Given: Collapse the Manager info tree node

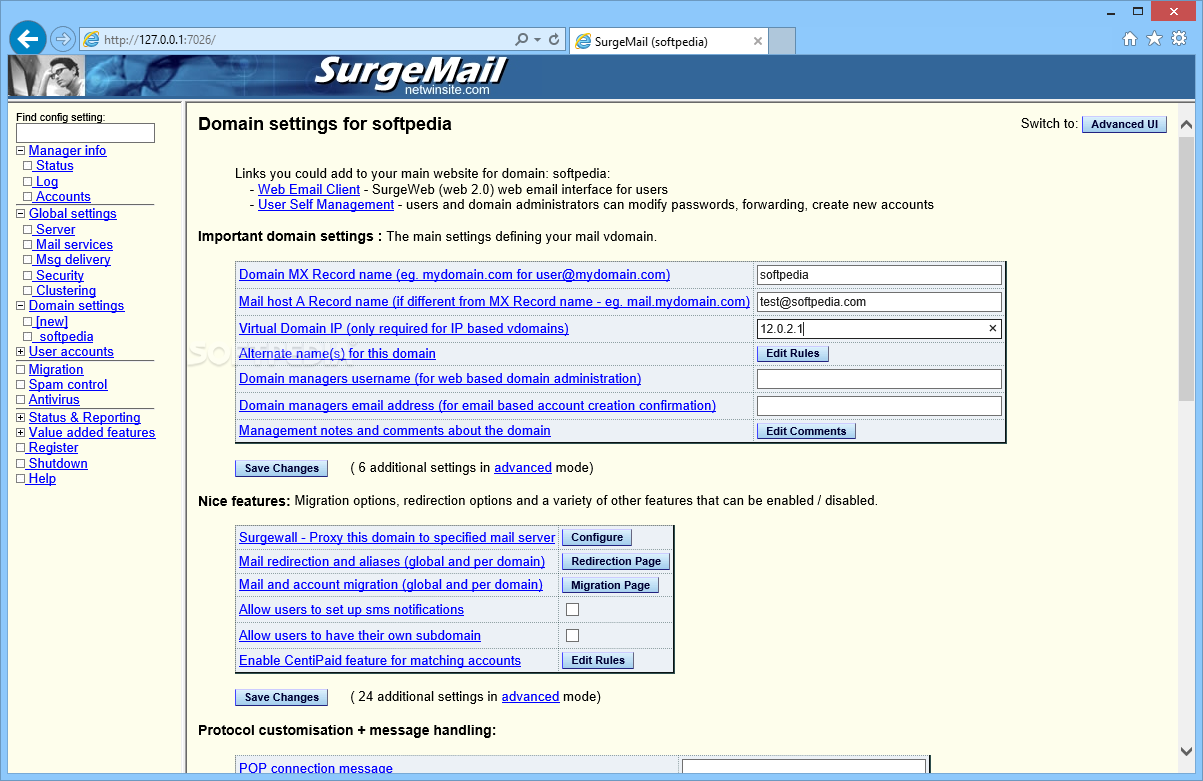Looking at the screenshot, I should point(20,151).
